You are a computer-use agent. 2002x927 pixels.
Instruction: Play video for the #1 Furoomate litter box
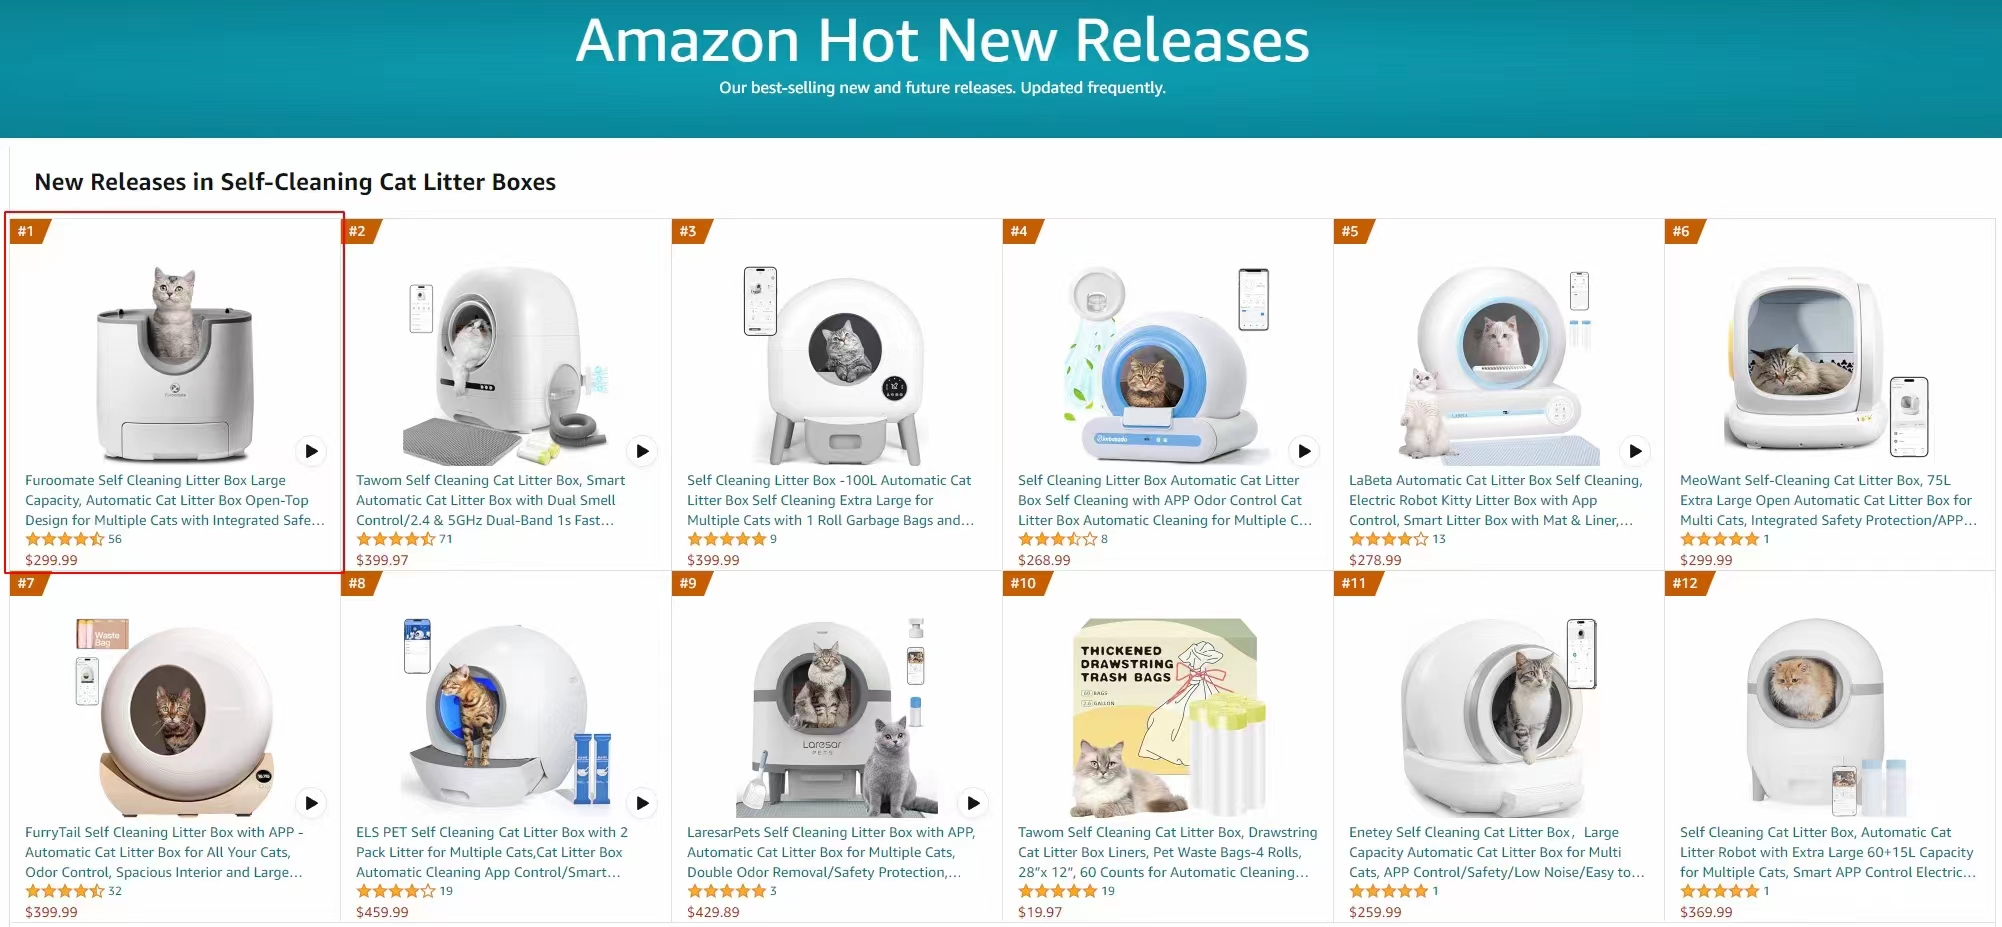point(311,451)
